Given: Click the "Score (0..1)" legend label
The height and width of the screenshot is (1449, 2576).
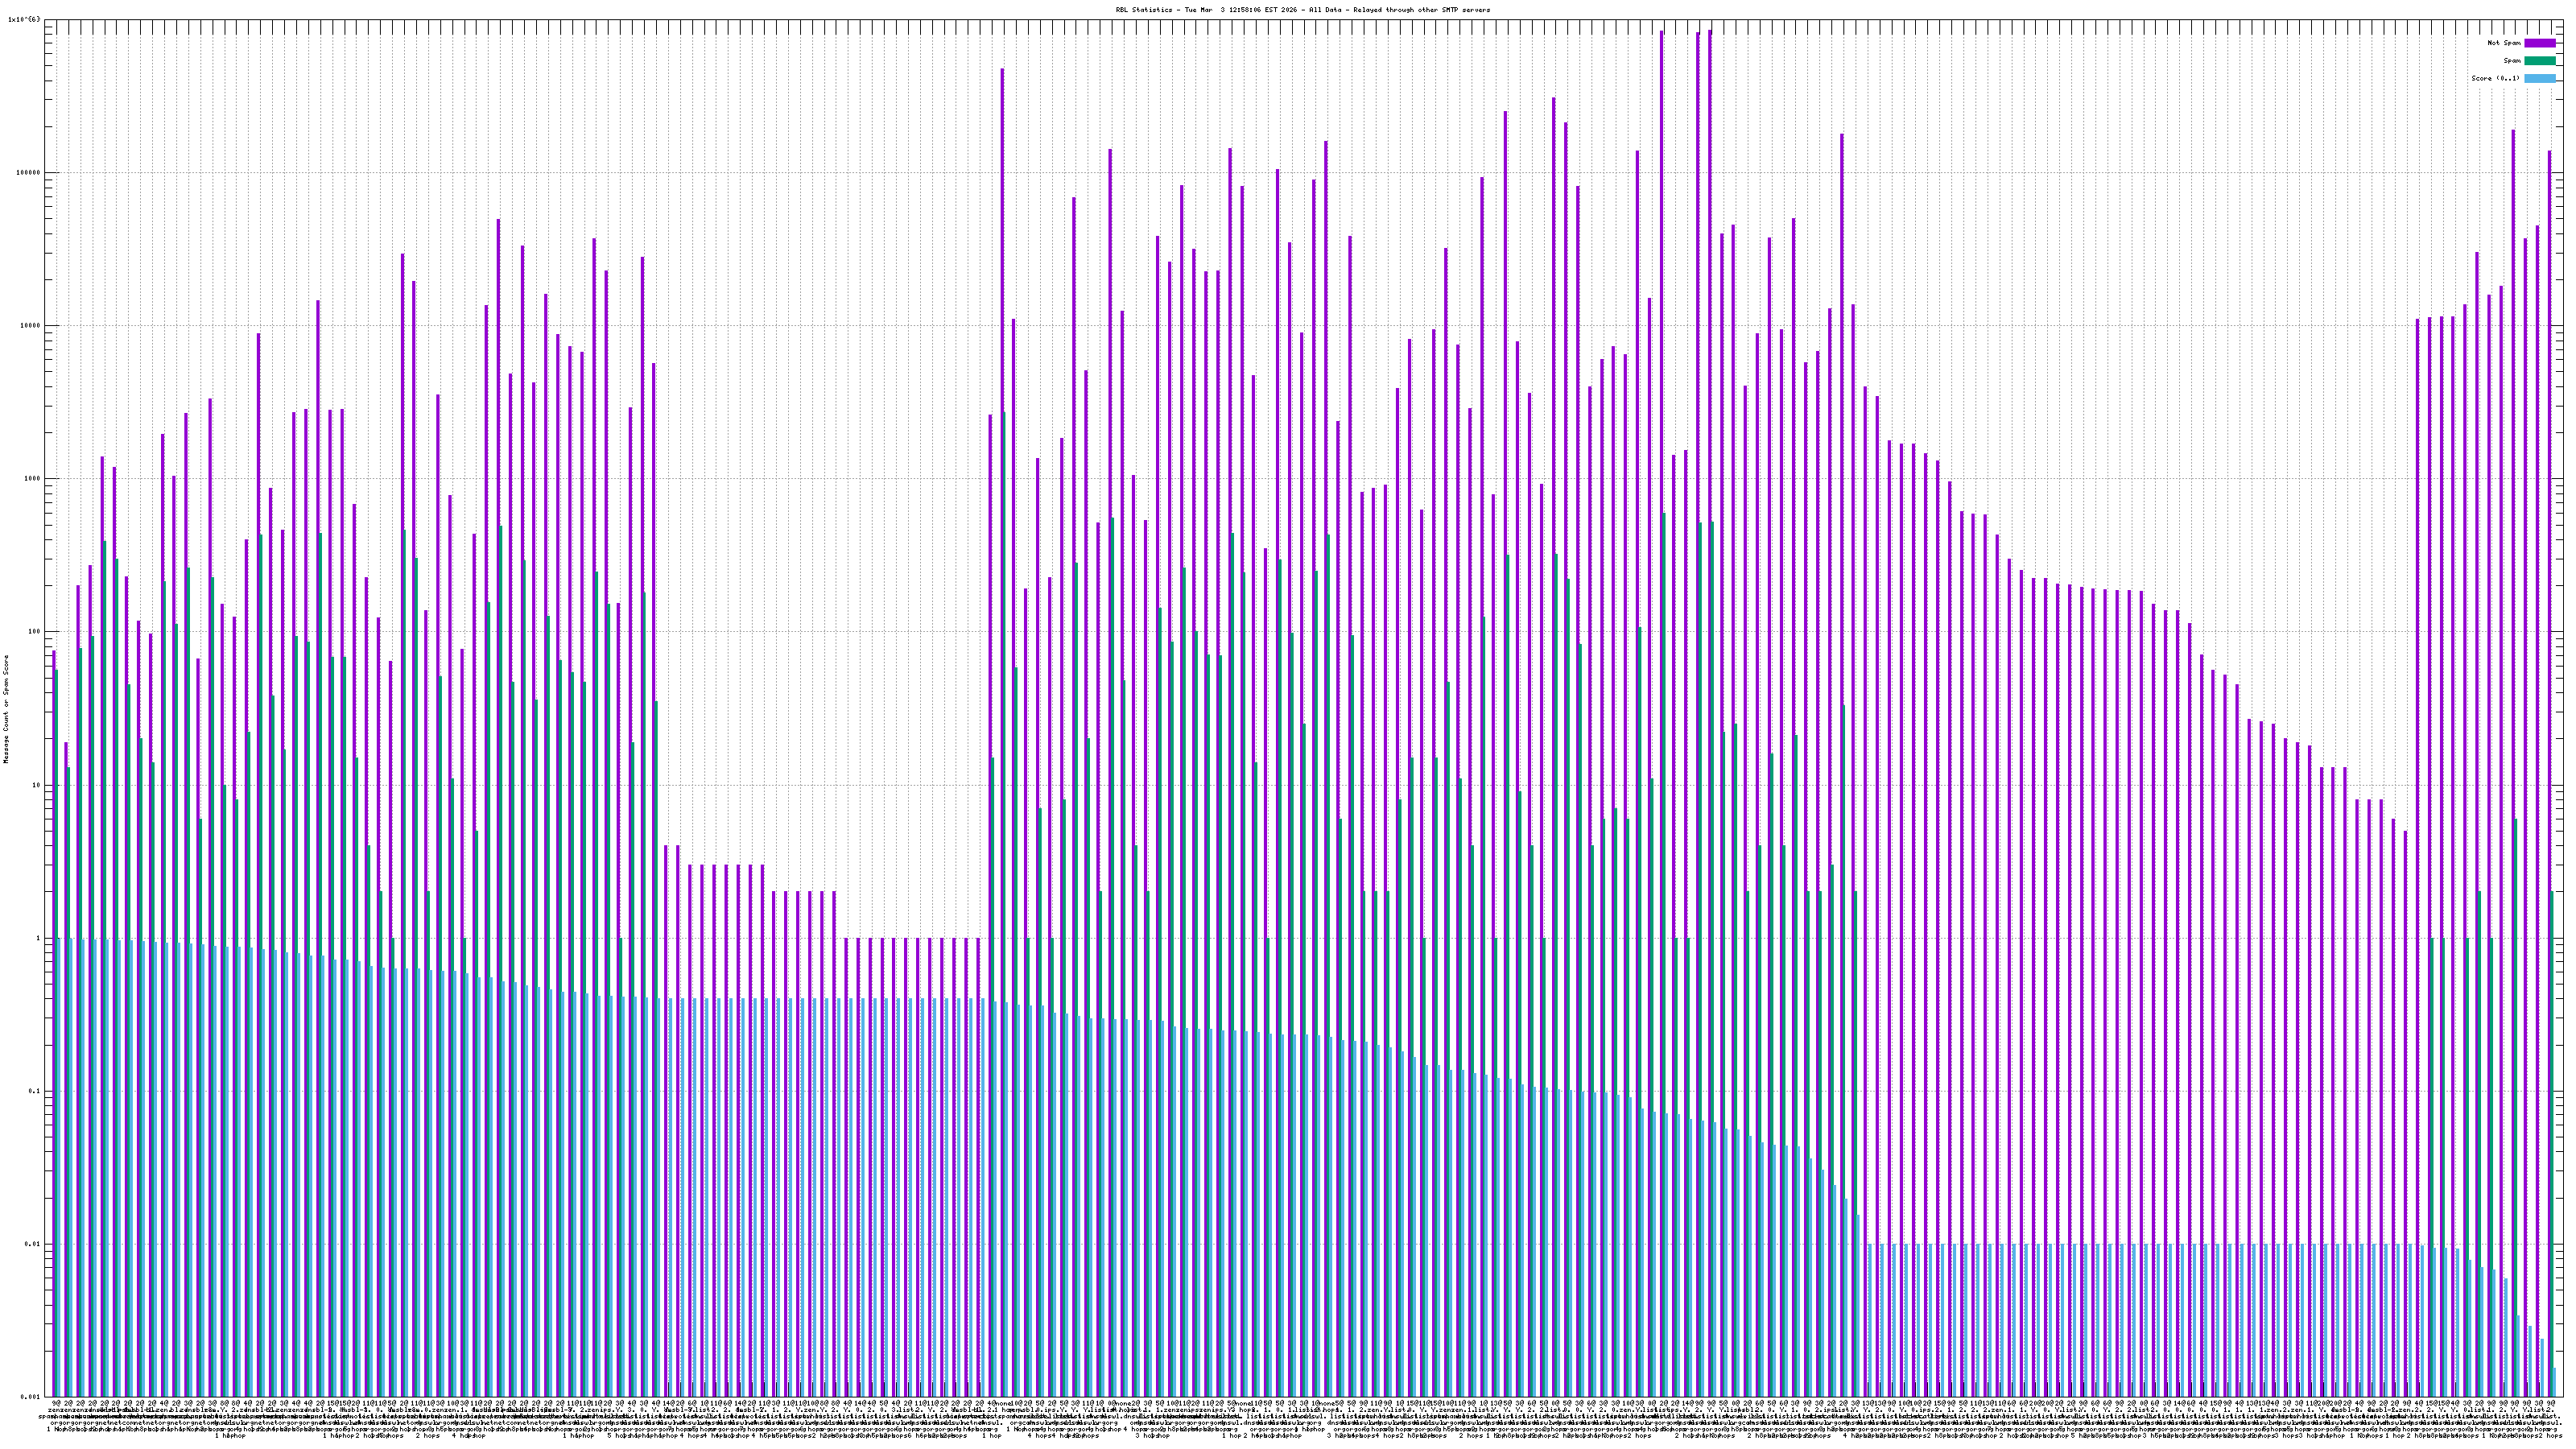Looking at the screenshot, I should tap(2495, 78).
